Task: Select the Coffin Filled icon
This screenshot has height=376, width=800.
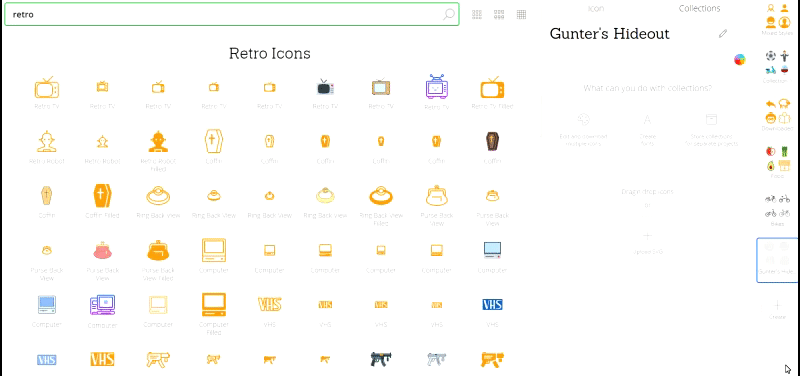Action: [x=102, y=196]
